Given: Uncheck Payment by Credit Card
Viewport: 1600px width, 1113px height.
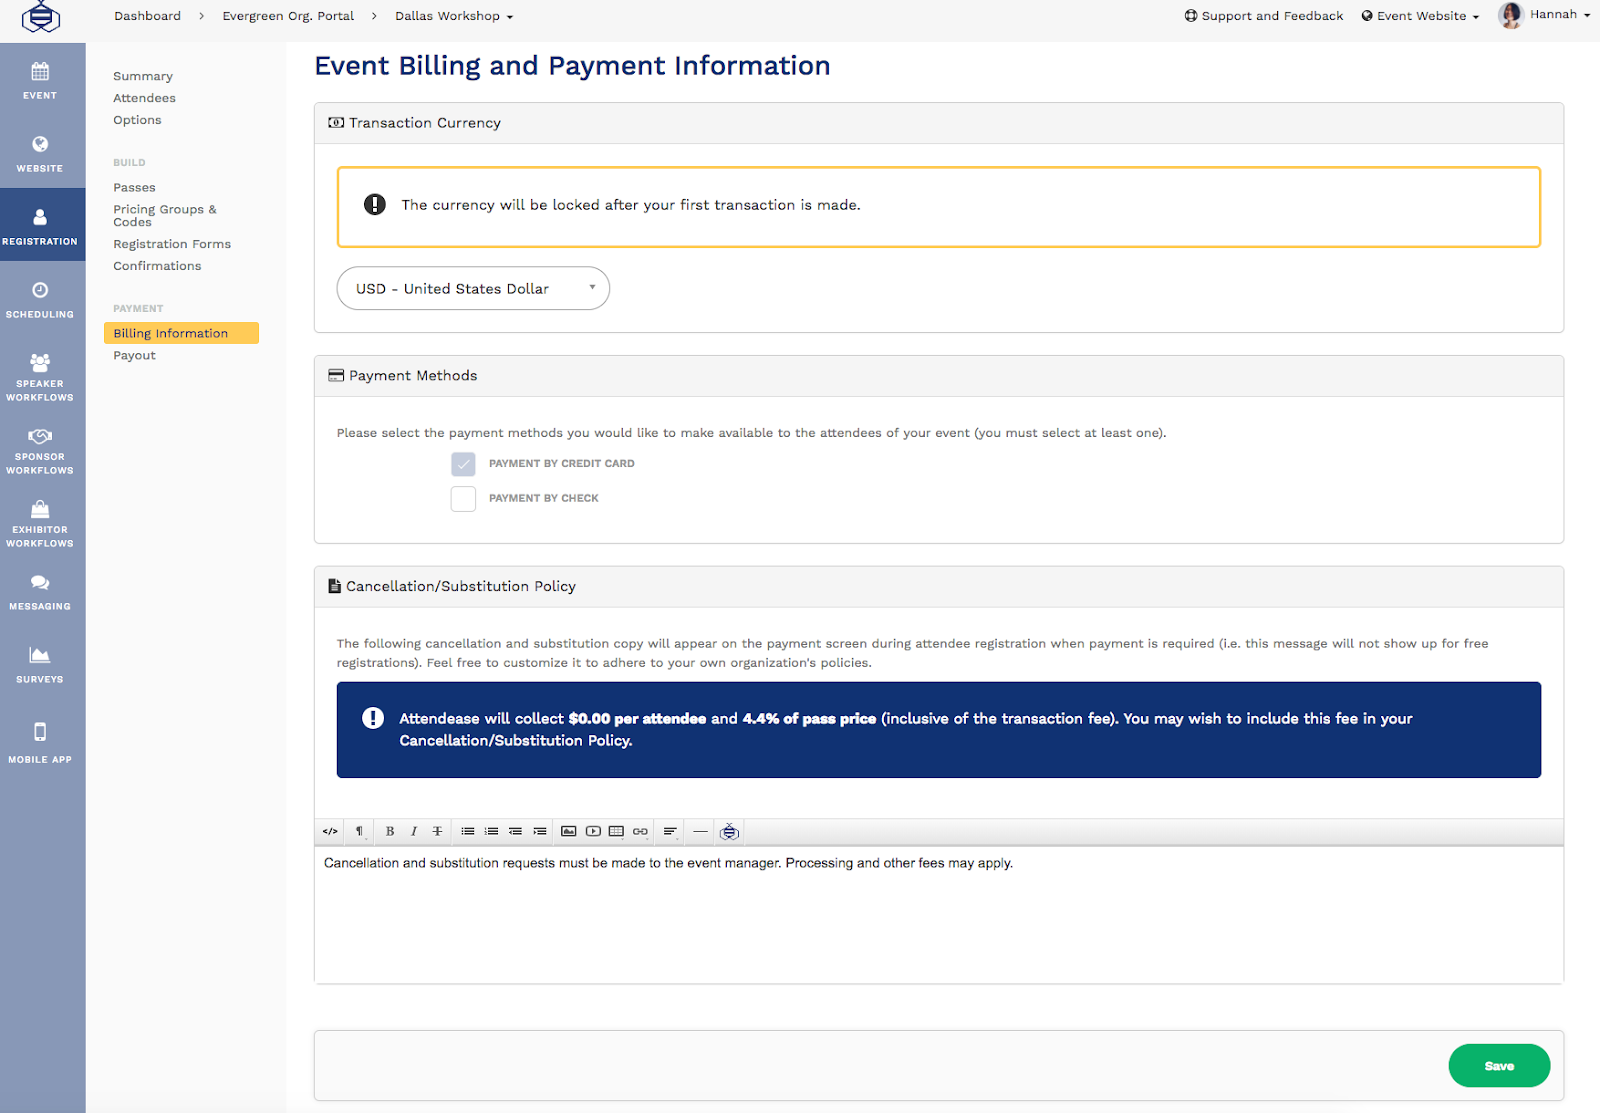Looking at the screenshot, I should pyautogui.click(x=463, y=463).
